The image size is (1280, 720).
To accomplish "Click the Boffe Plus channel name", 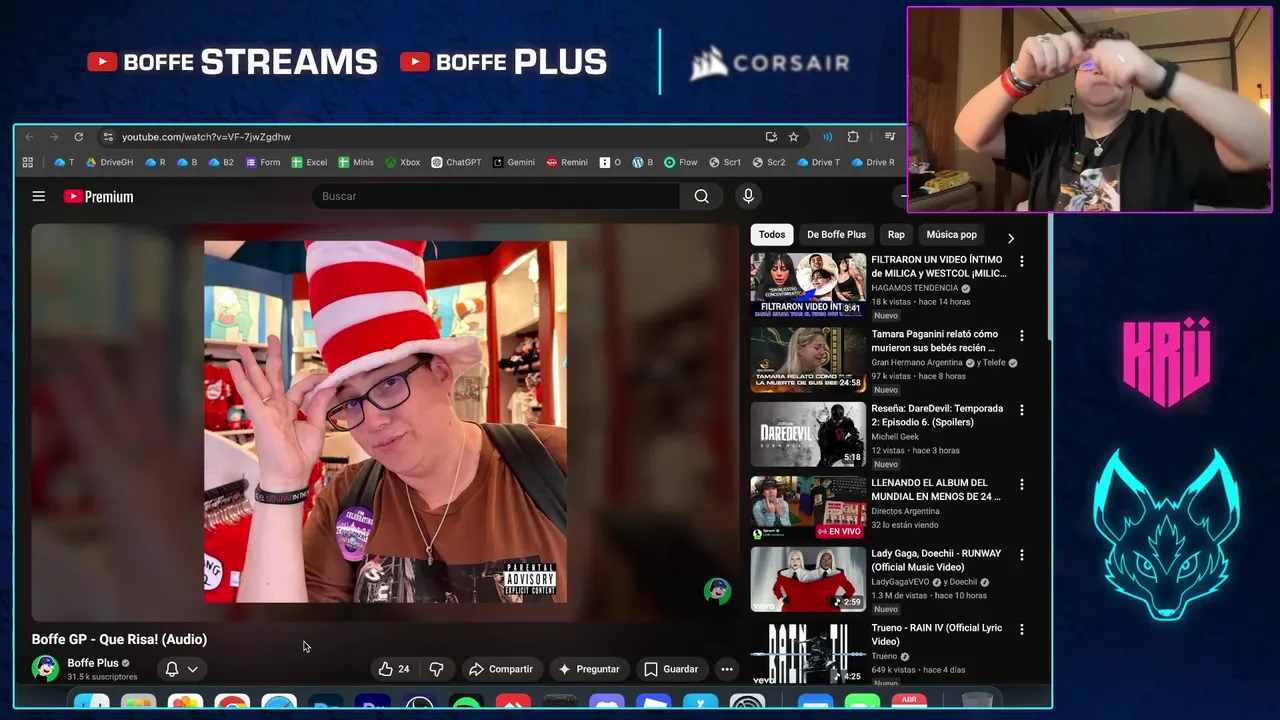I will pos(93,663).
